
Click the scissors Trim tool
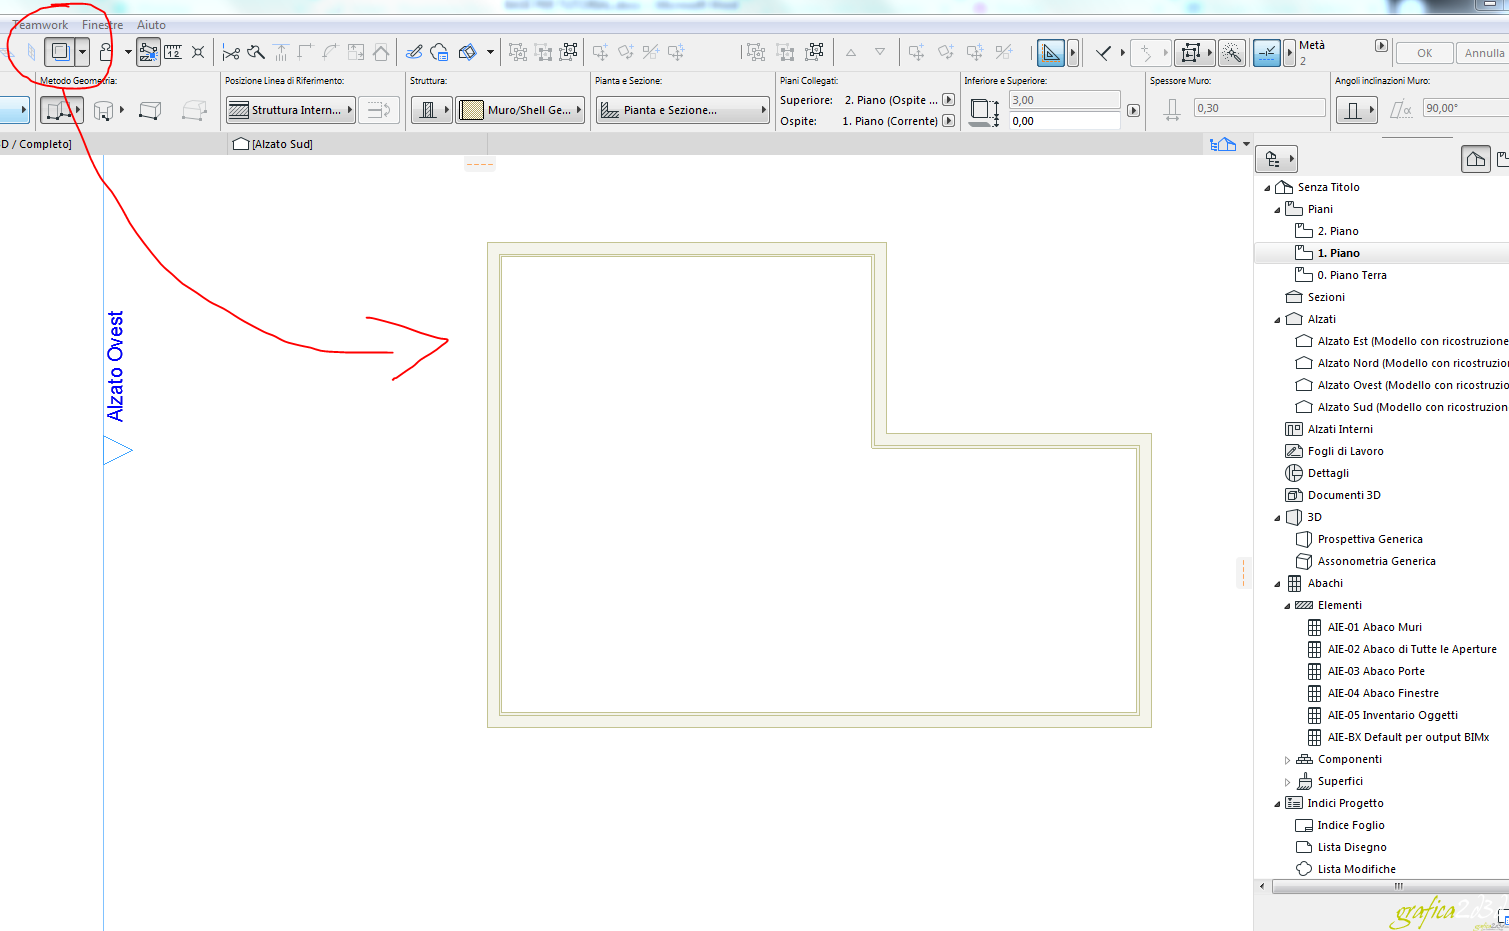231,52
